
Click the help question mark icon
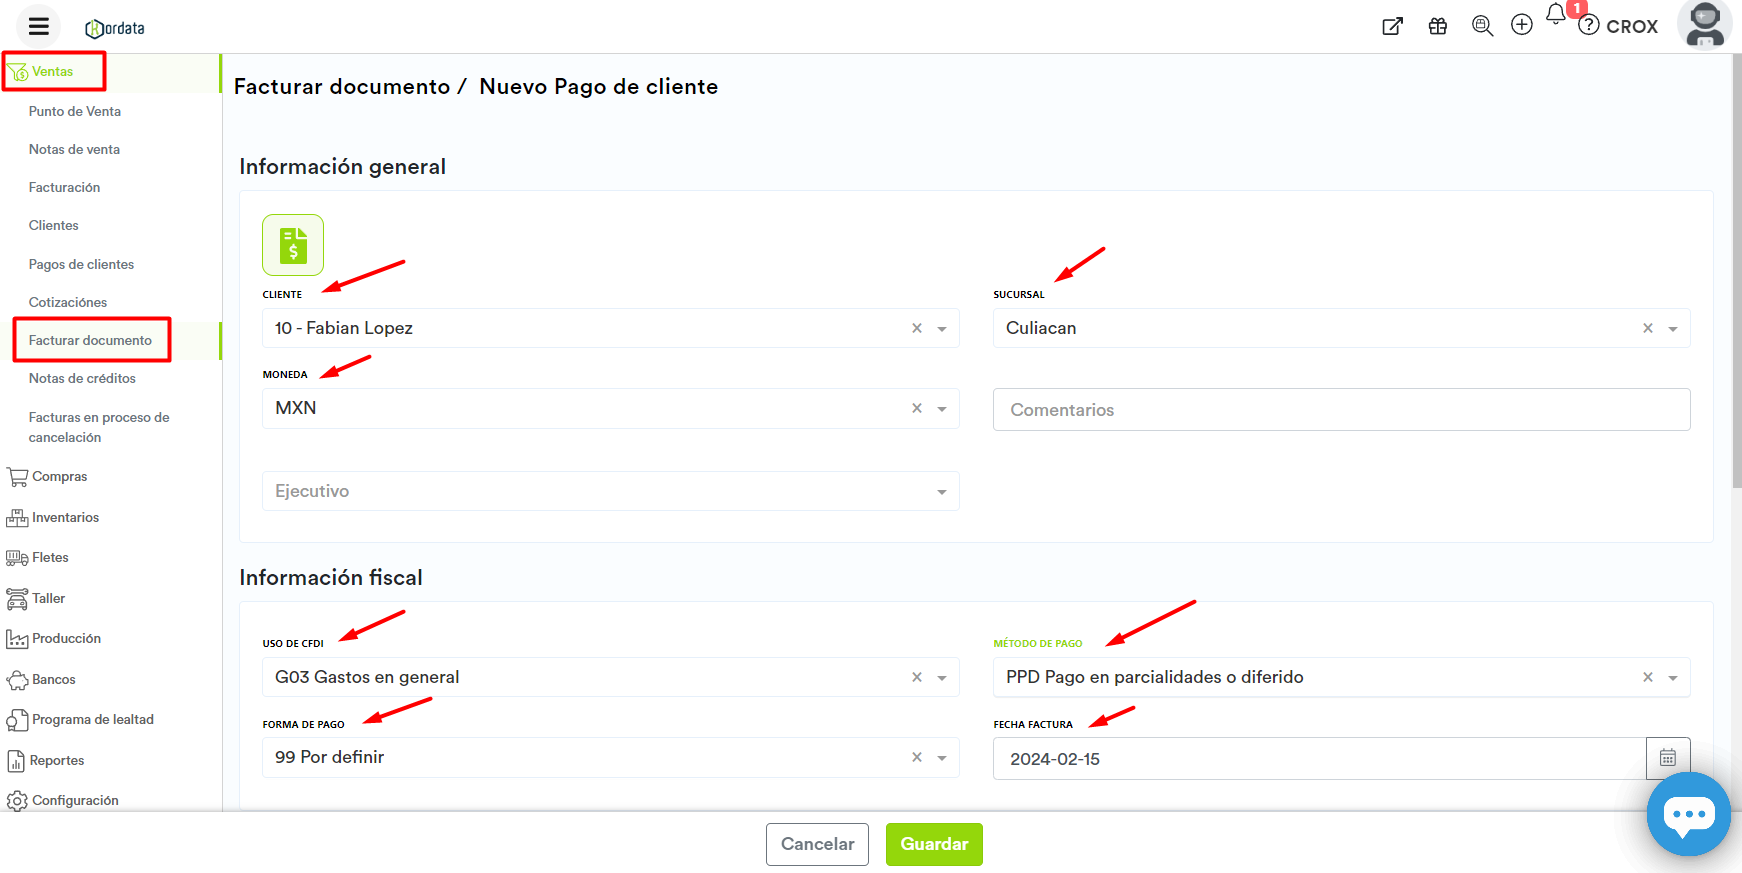pyautogui.click(x=1588, y=25)
